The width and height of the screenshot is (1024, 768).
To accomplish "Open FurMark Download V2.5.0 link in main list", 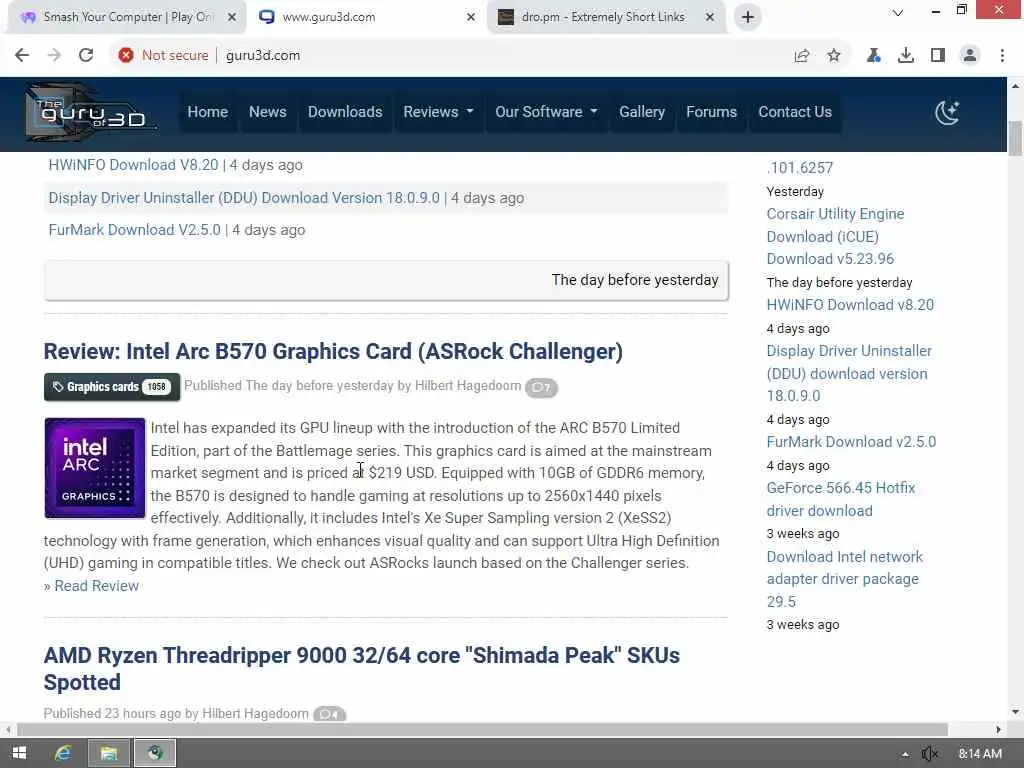I will [135, 230].
